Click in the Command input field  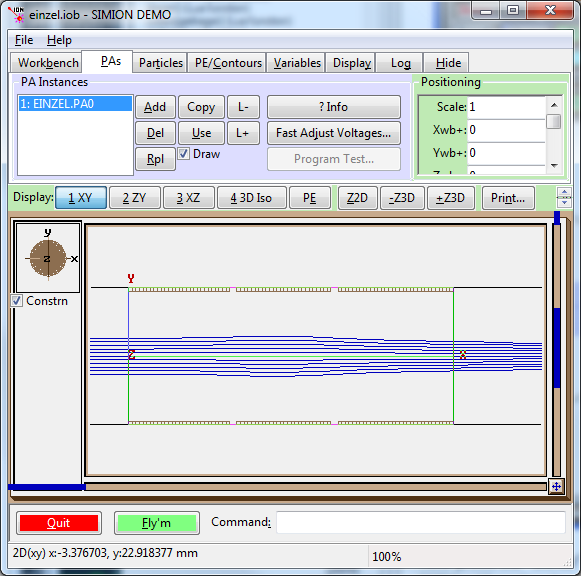coord(421,522)
